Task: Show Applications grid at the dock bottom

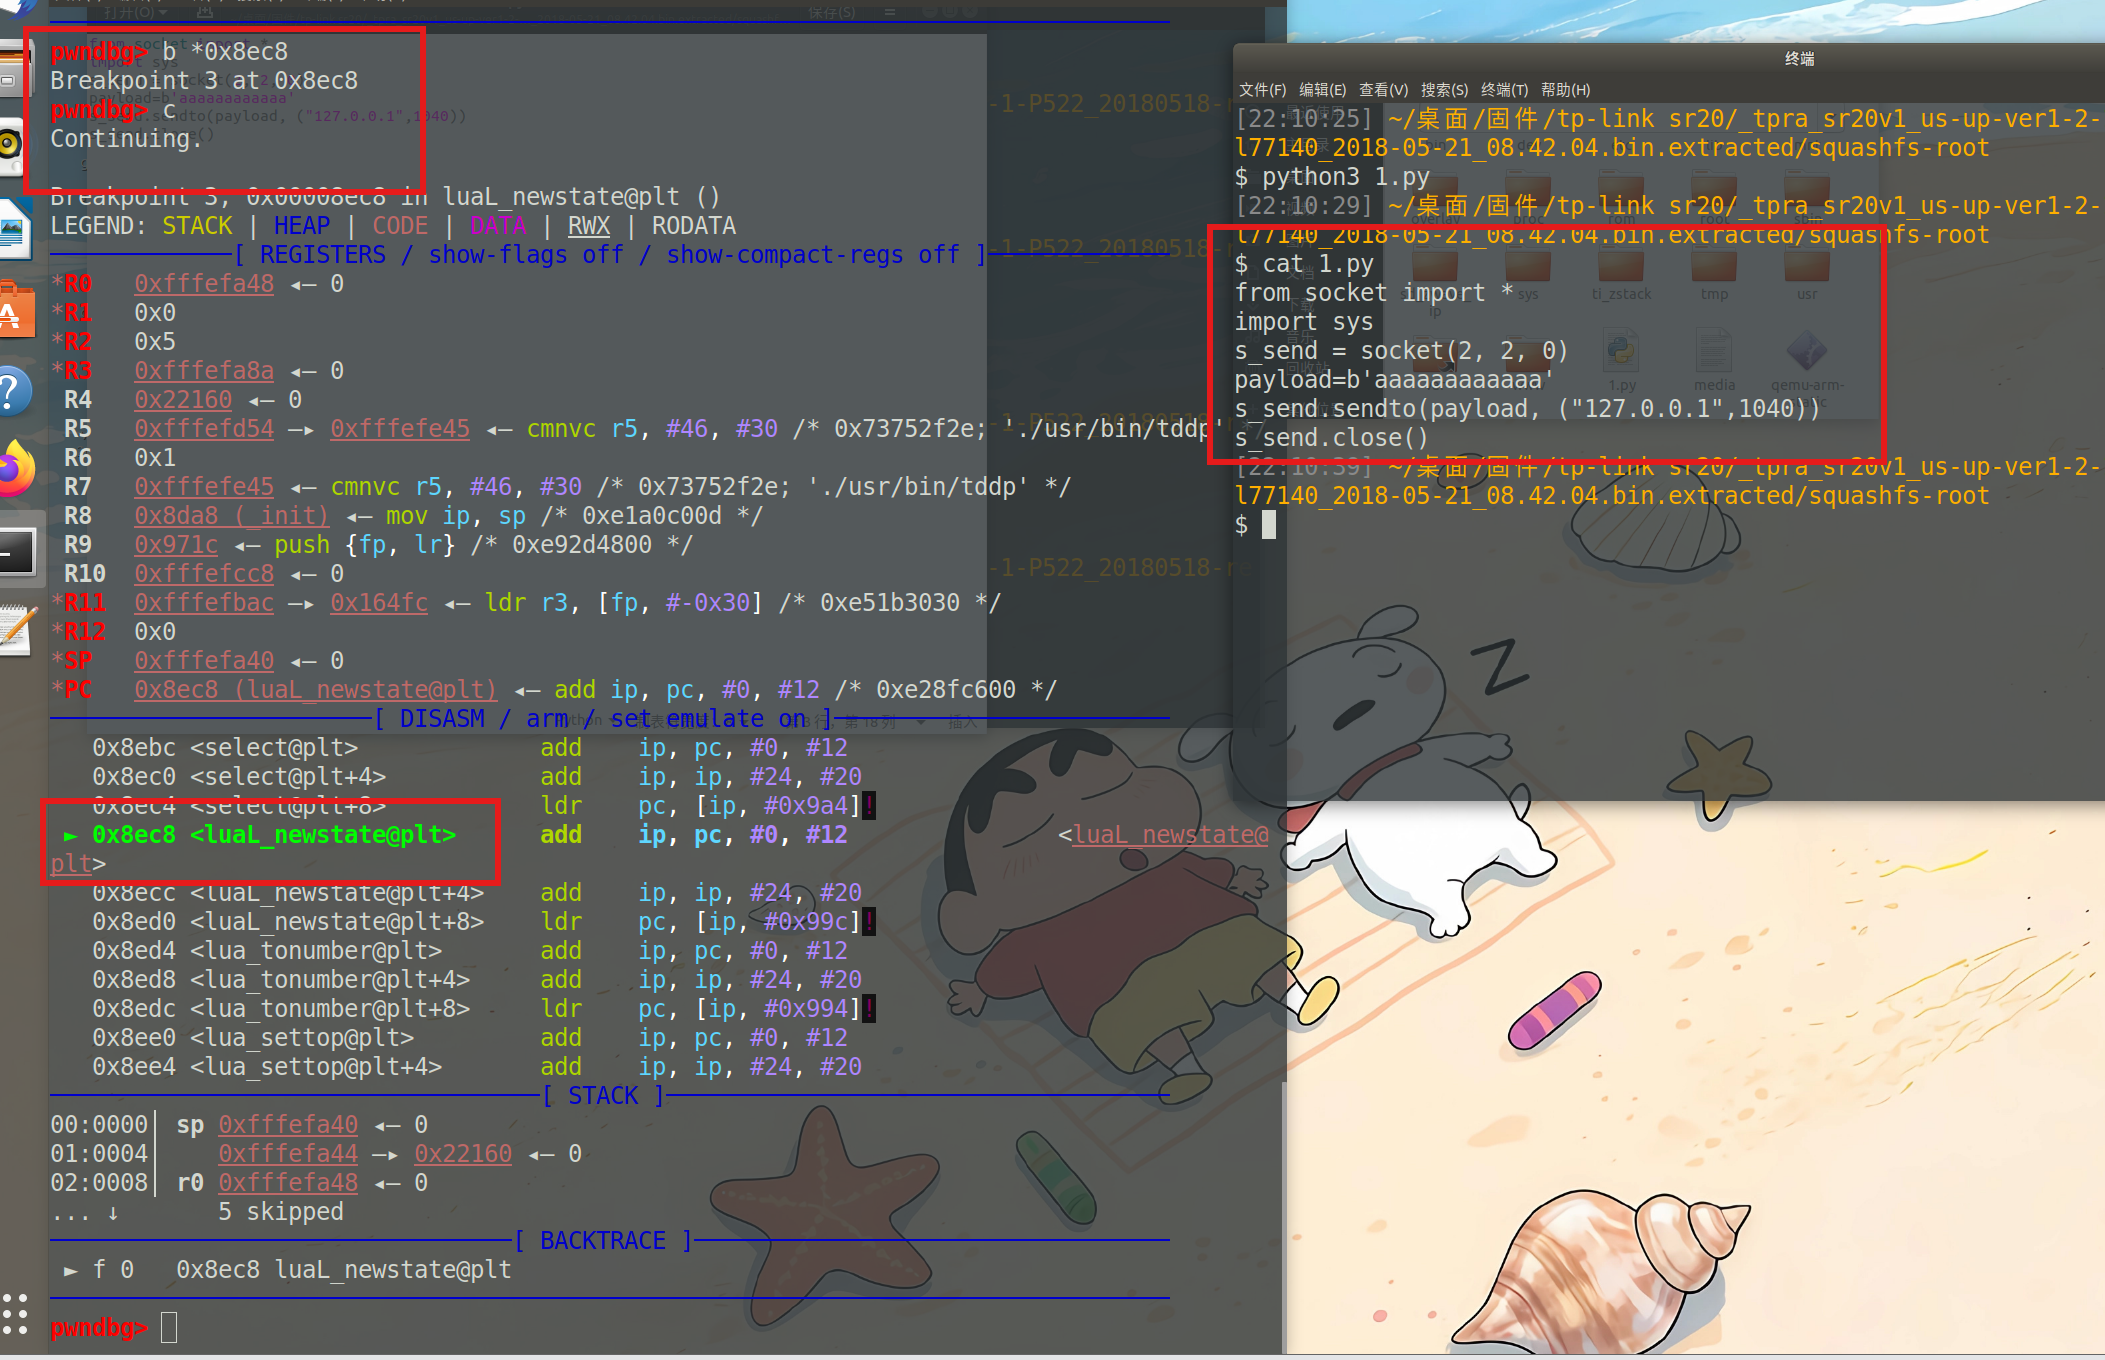Action: 14,1314
